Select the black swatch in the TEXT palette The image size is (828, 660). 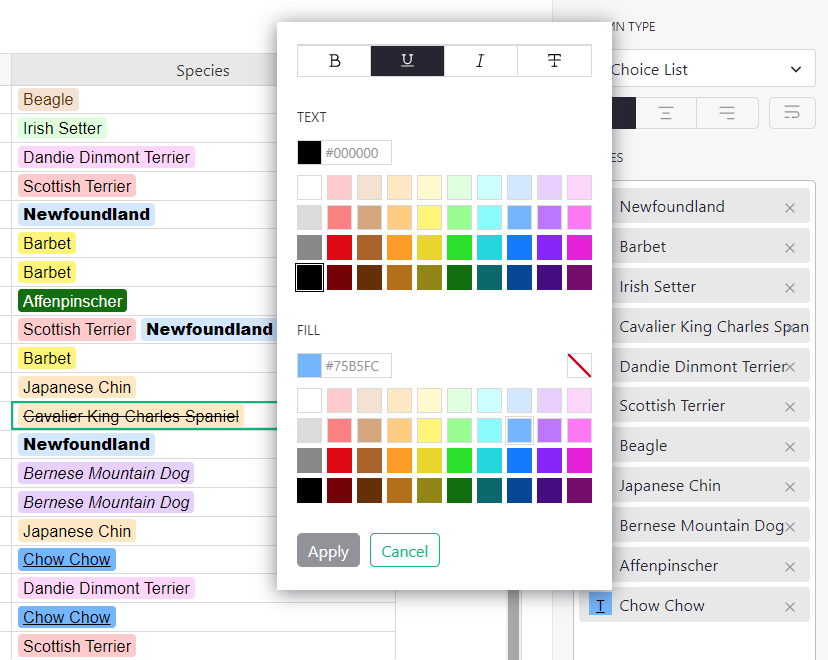pos(309,277)
